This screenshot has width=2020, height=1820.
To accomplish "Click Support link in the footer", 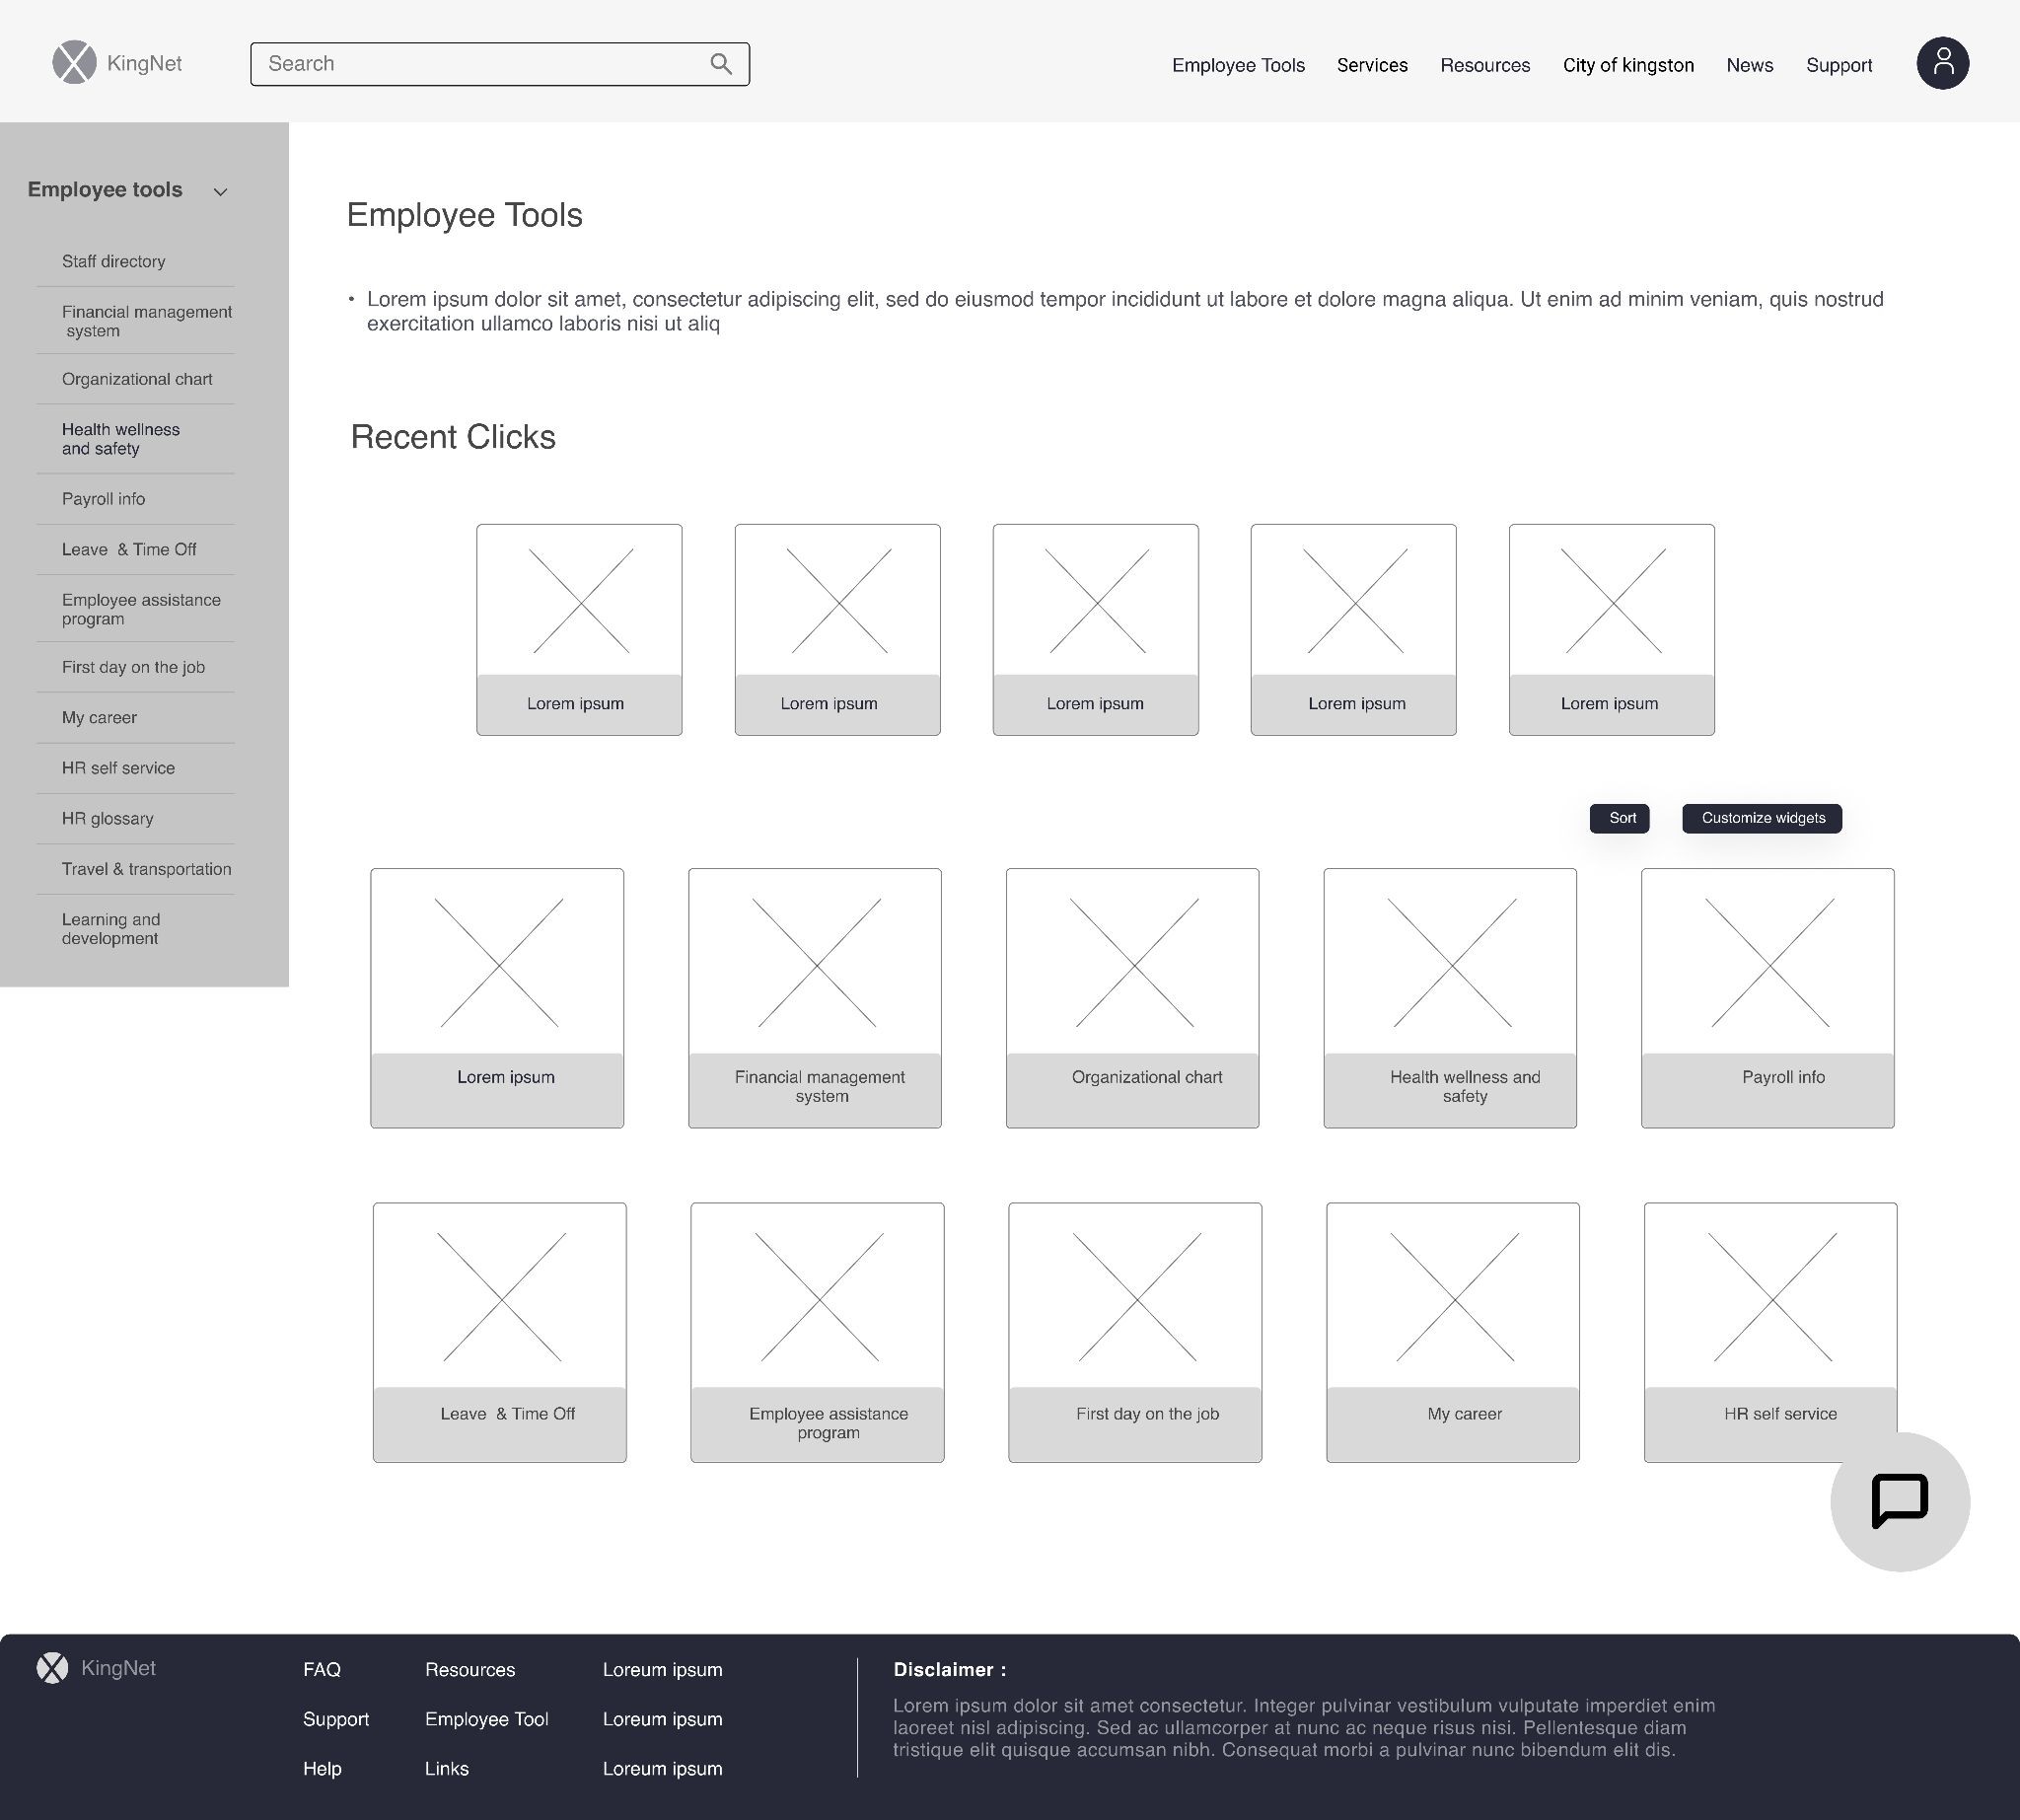I will (336, 1719).
